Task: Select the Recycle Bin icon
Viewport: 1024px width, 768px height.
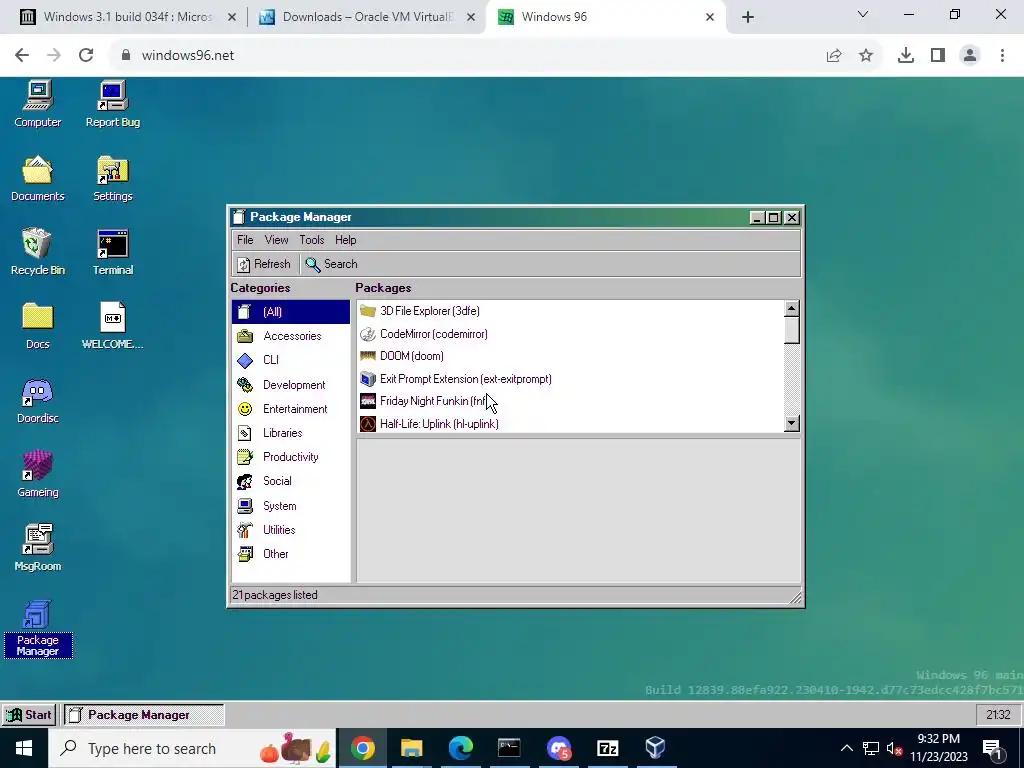Action: point(38,252)
